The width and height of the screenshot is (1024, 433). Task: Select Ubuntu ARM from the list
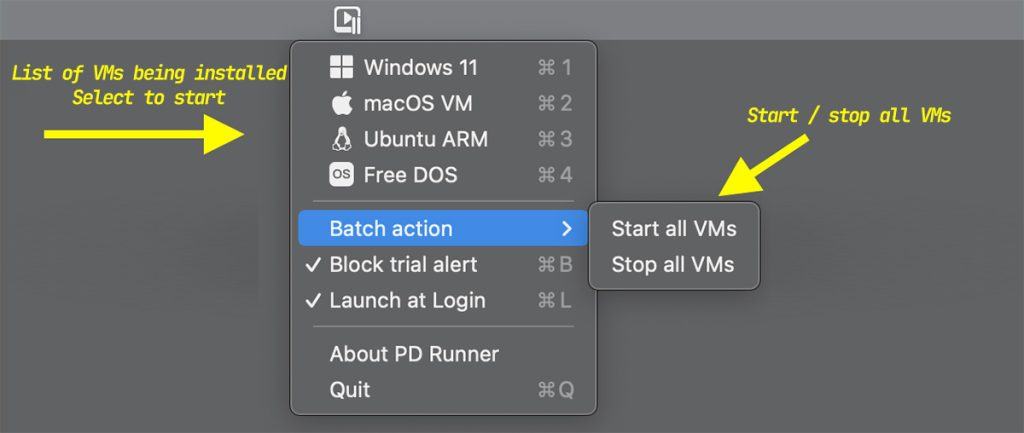pyautogui.click(x=443, y=139)
